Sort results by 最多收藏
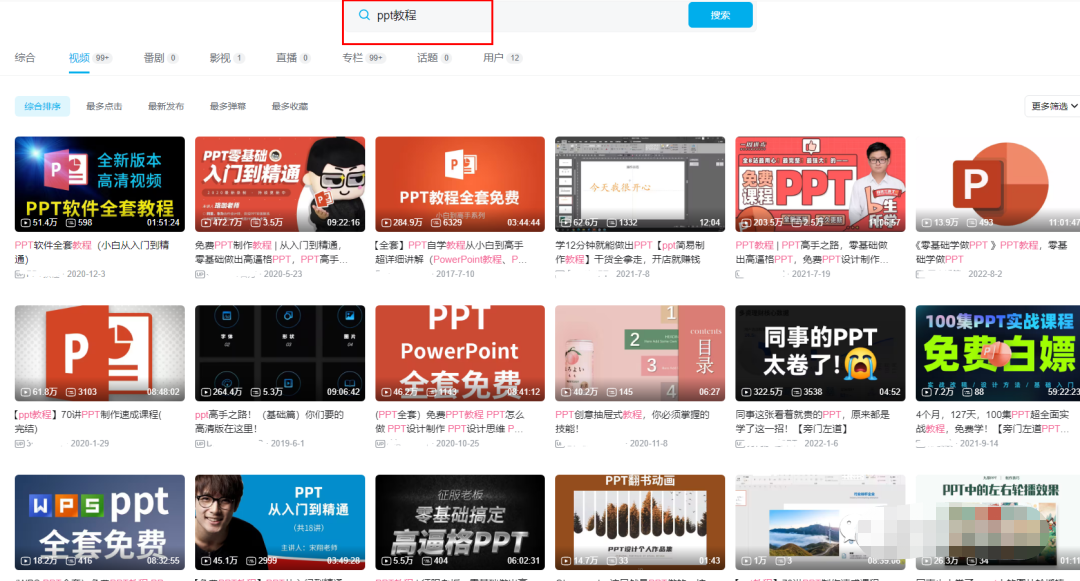 [290, 106]
